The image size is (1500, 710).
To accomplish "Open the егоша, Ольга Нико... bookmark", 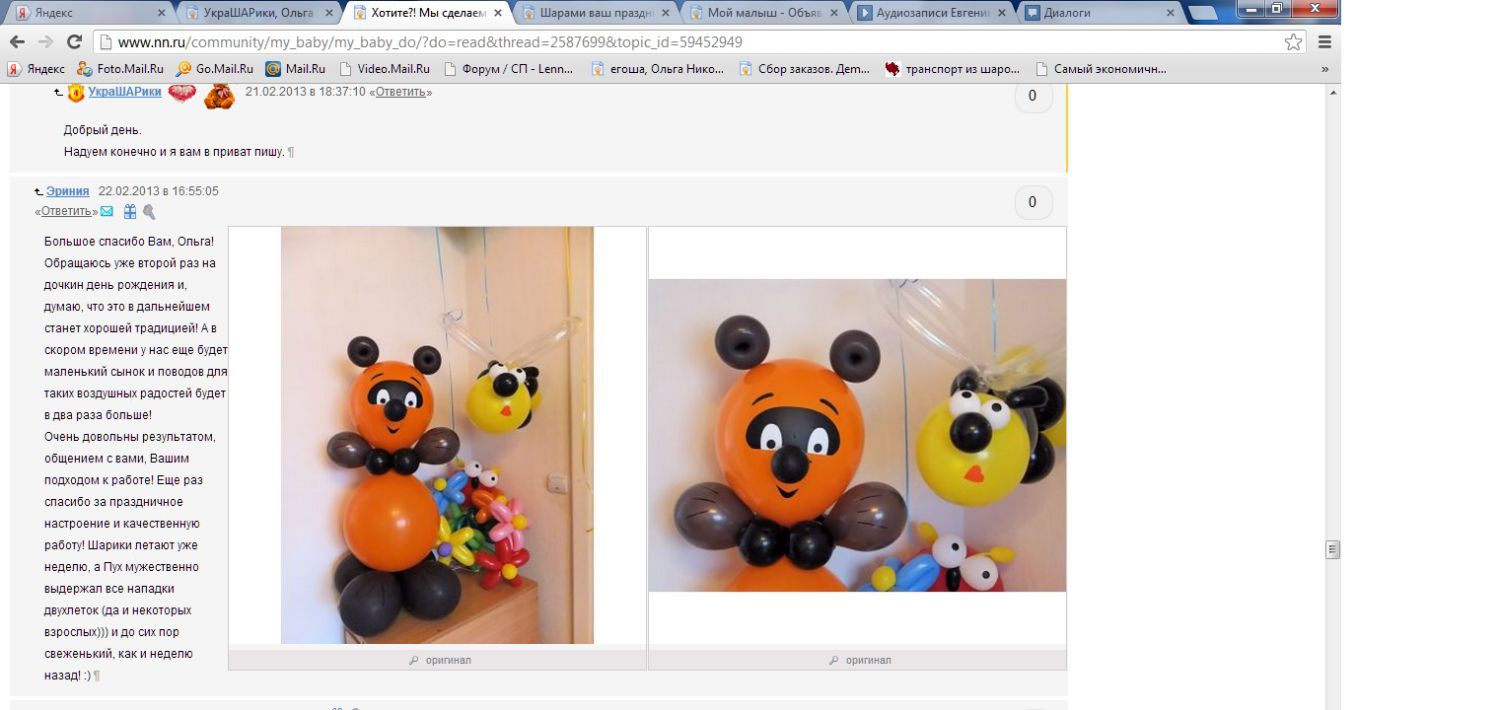I will (657, 69).
